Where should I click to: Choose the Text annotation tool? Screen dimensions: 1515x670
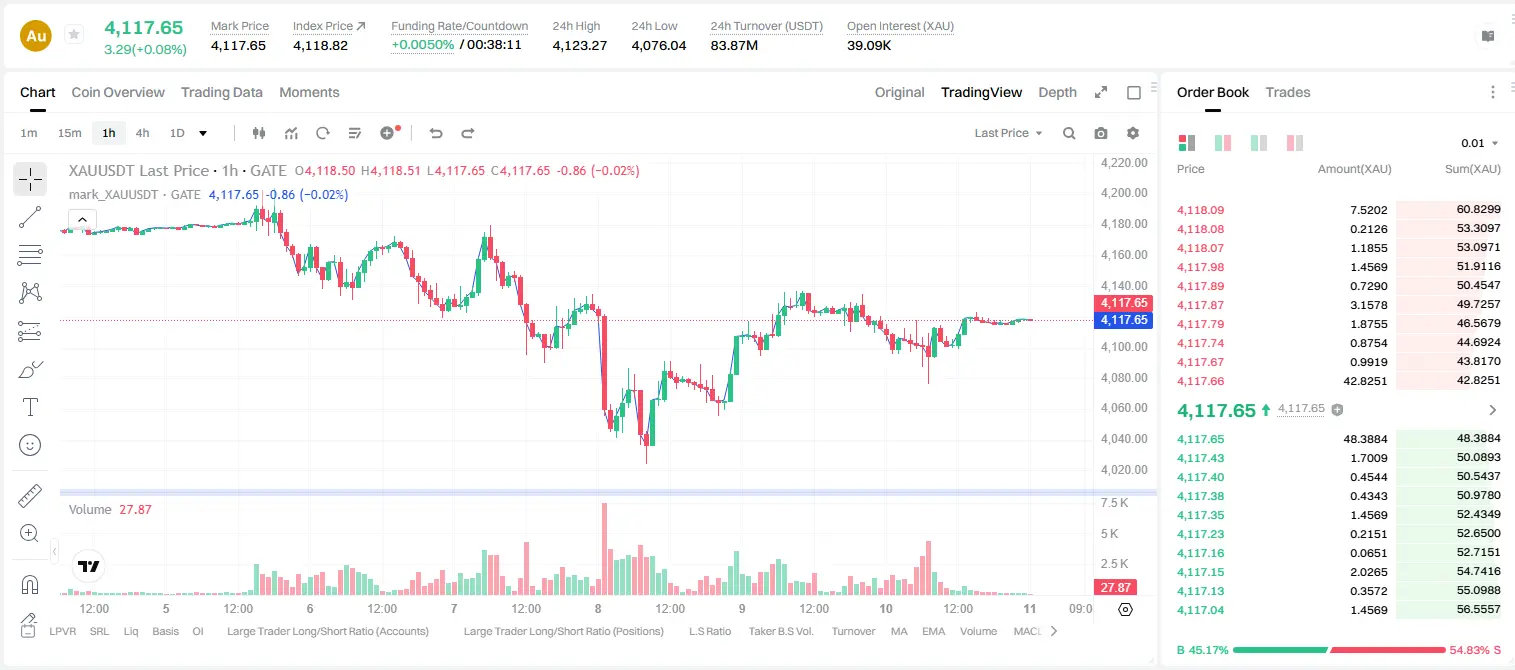[x=30, y=407]
